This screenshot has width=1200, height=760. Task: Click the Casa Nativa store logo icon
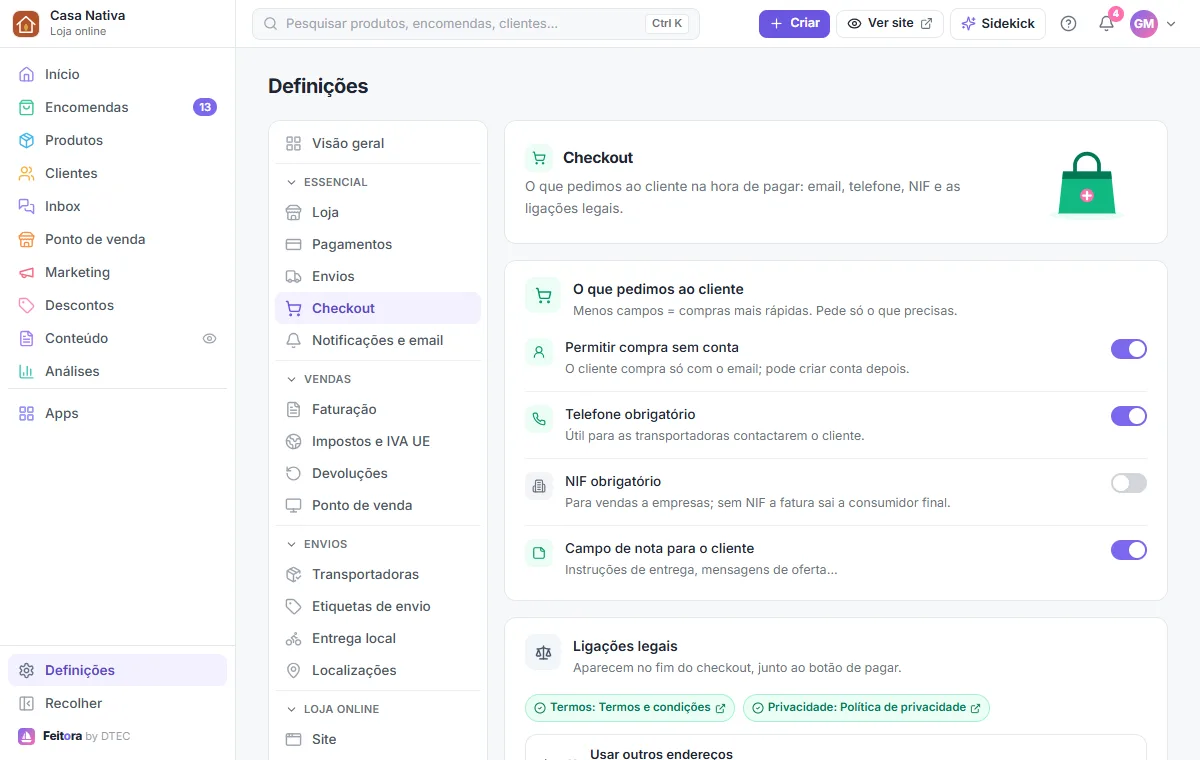pyautogui.click(x=26, y=24)
